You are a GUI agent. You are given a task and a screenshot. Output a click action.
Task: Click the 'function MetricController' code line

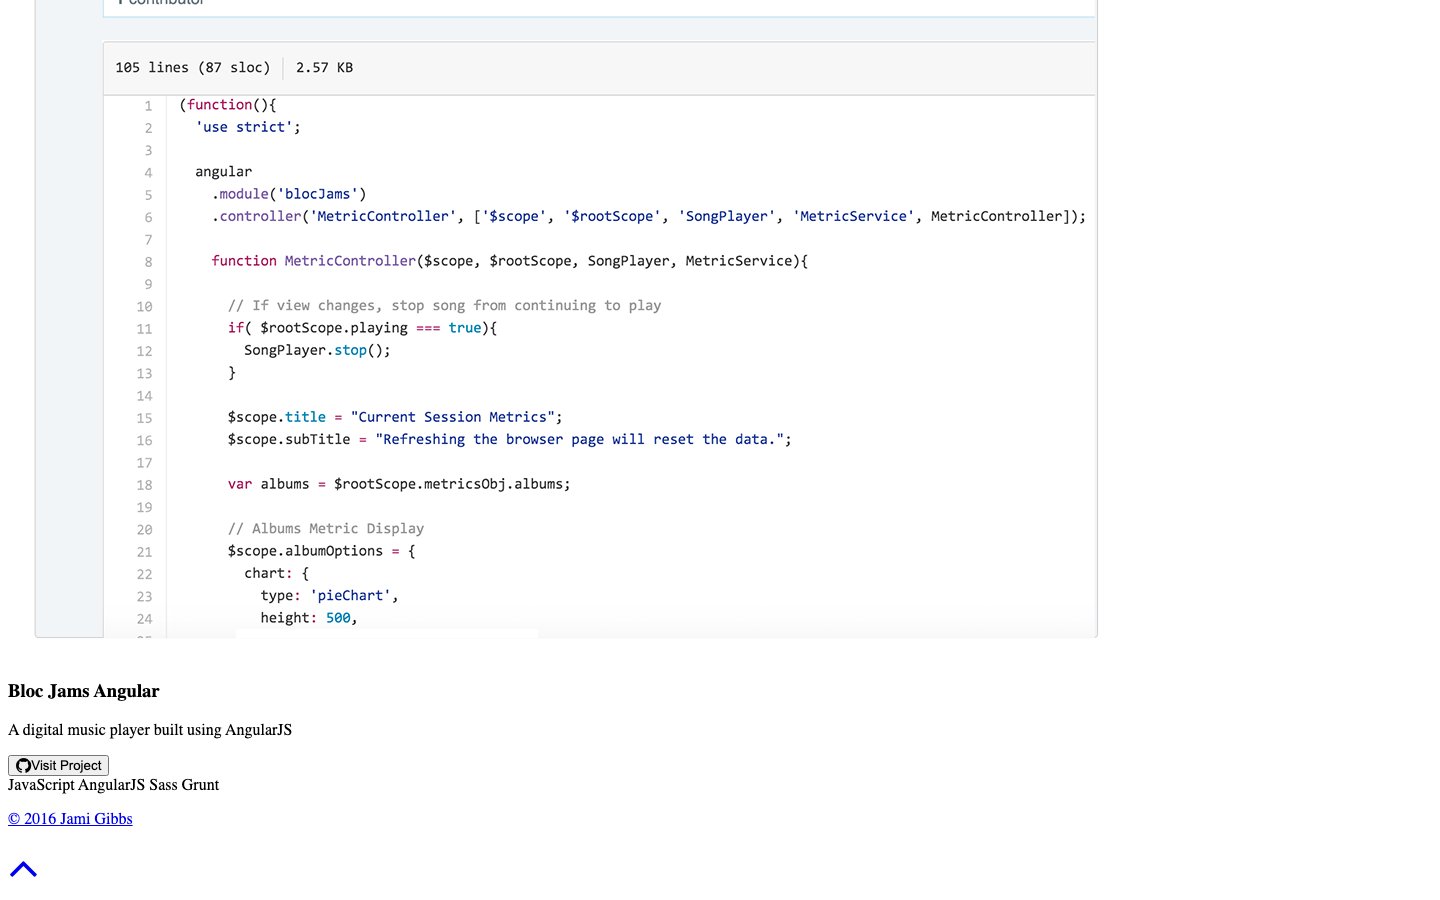point(510,261)
